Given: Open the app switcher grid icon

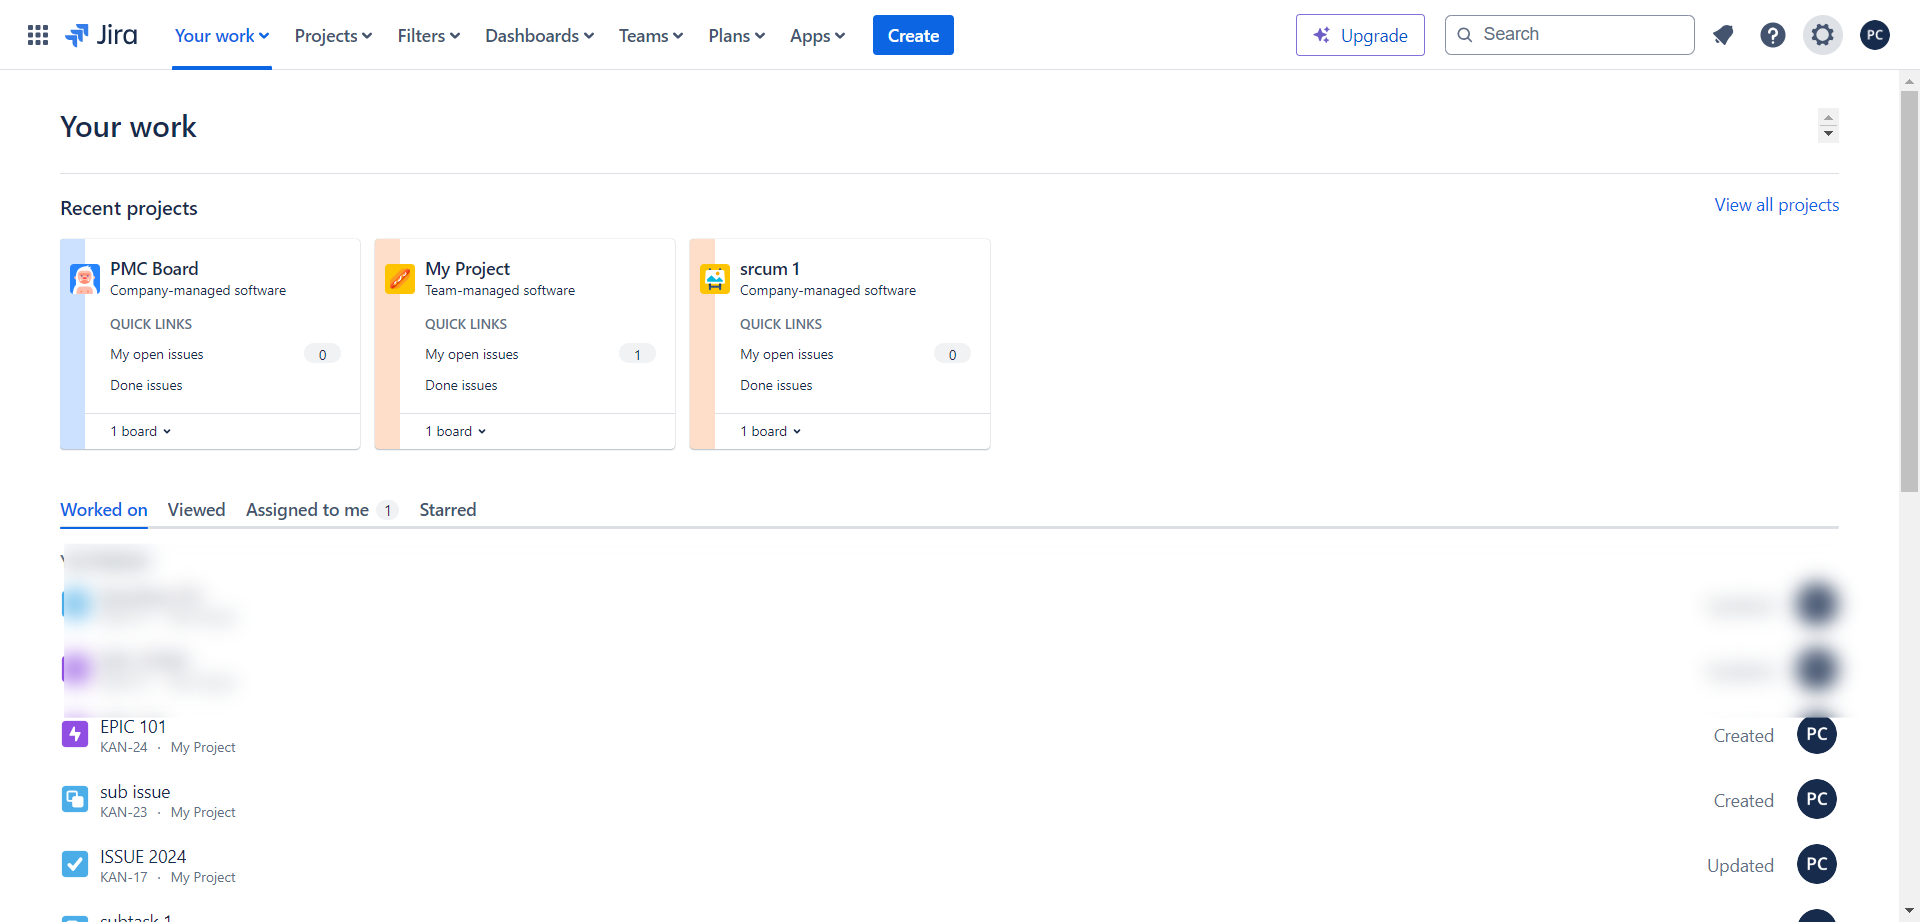Looking at the screenshot, I should tap(38, 35).
